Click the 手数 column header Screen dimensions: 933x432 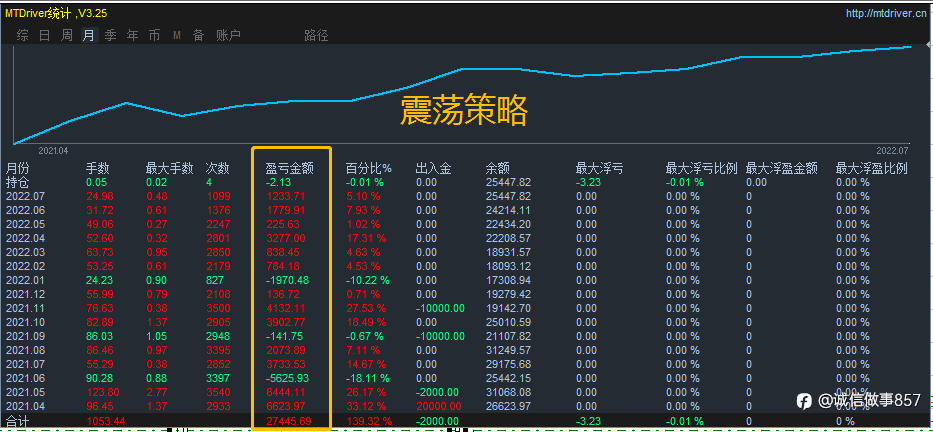[x=98, y=169]
